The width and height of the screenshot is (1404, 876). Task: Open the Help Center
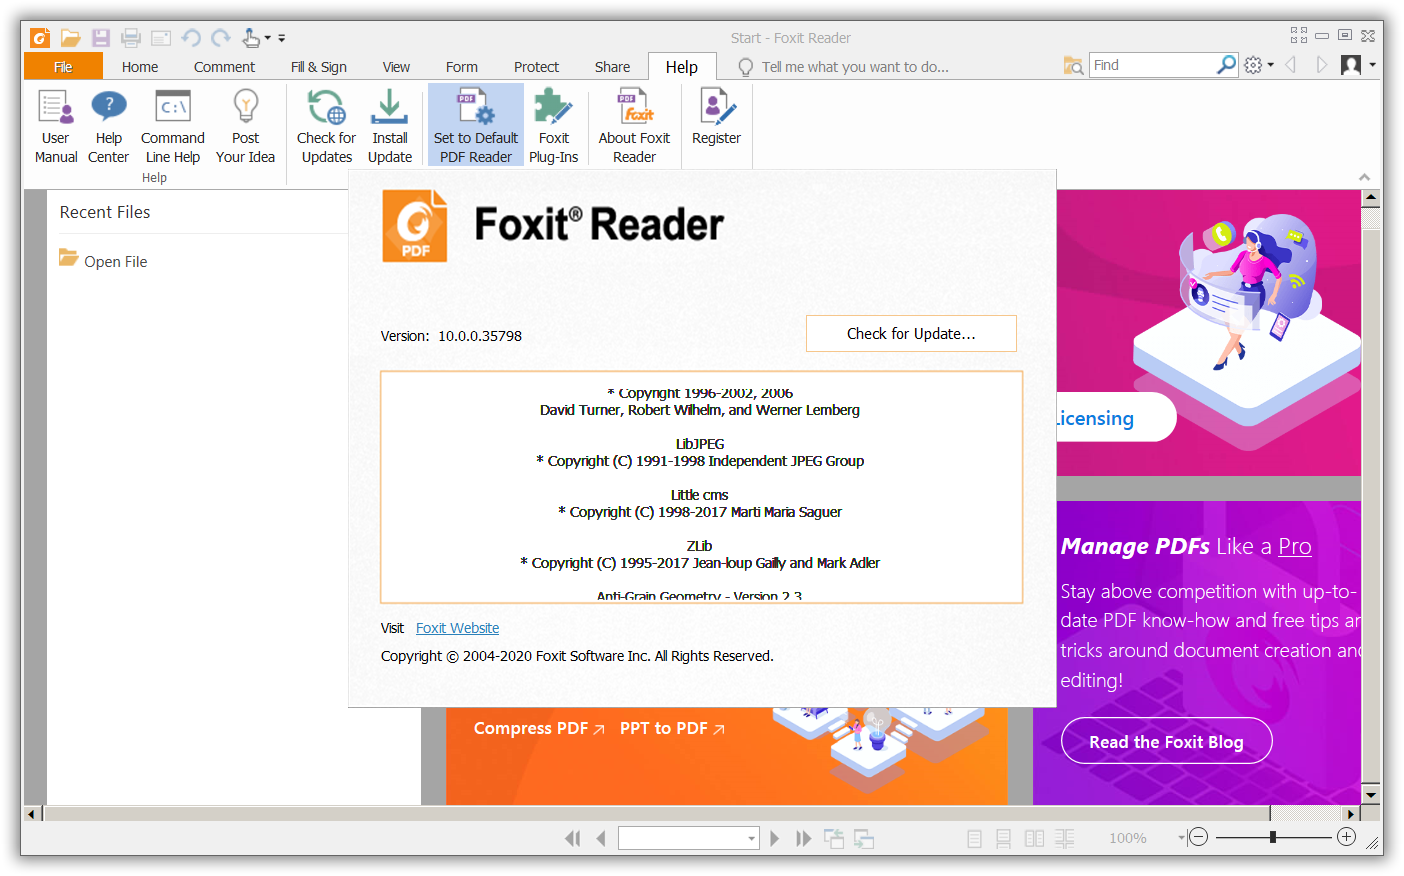click(108, 127)
